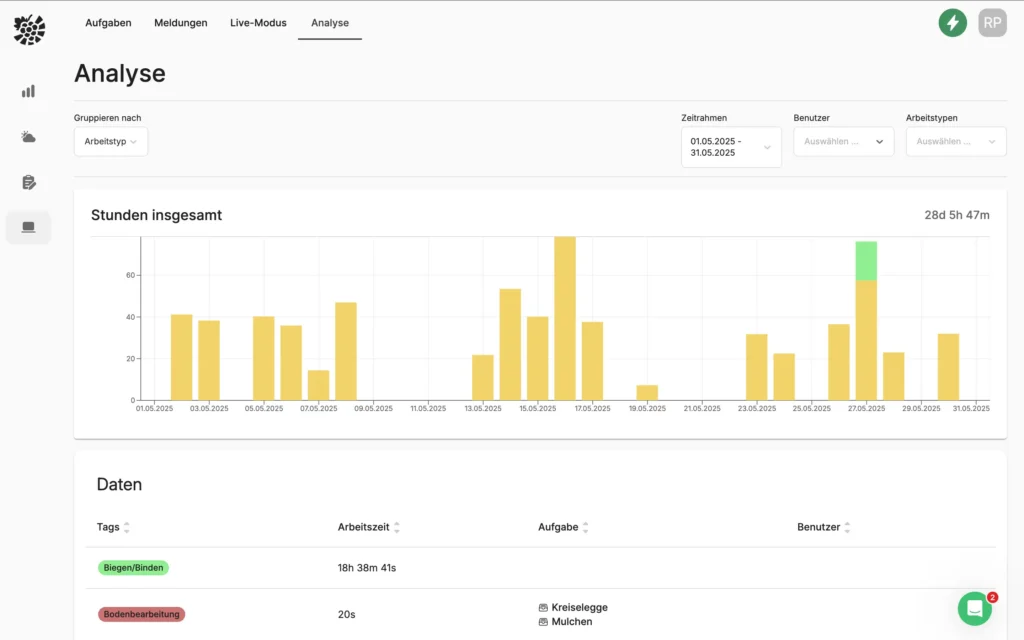The height and width of the screenshot is (640, 1024).
Task: Open the chat support bubble with notification badge
Action: [974, 609]
